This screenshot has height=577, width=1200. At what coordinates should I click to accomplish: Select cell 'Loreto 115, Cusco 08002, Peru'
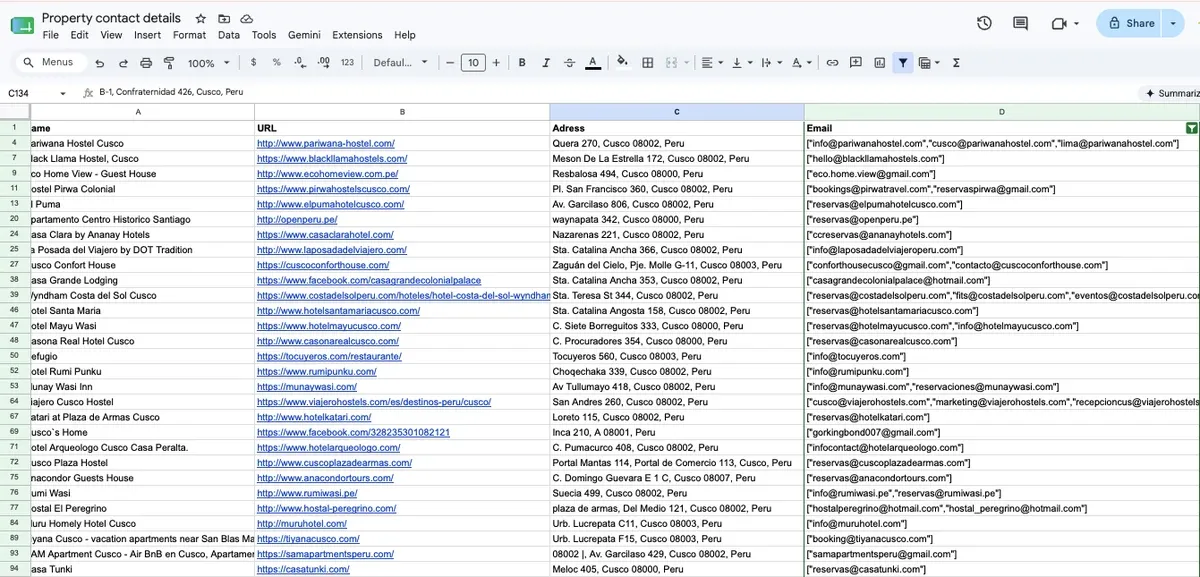point(677,417)
